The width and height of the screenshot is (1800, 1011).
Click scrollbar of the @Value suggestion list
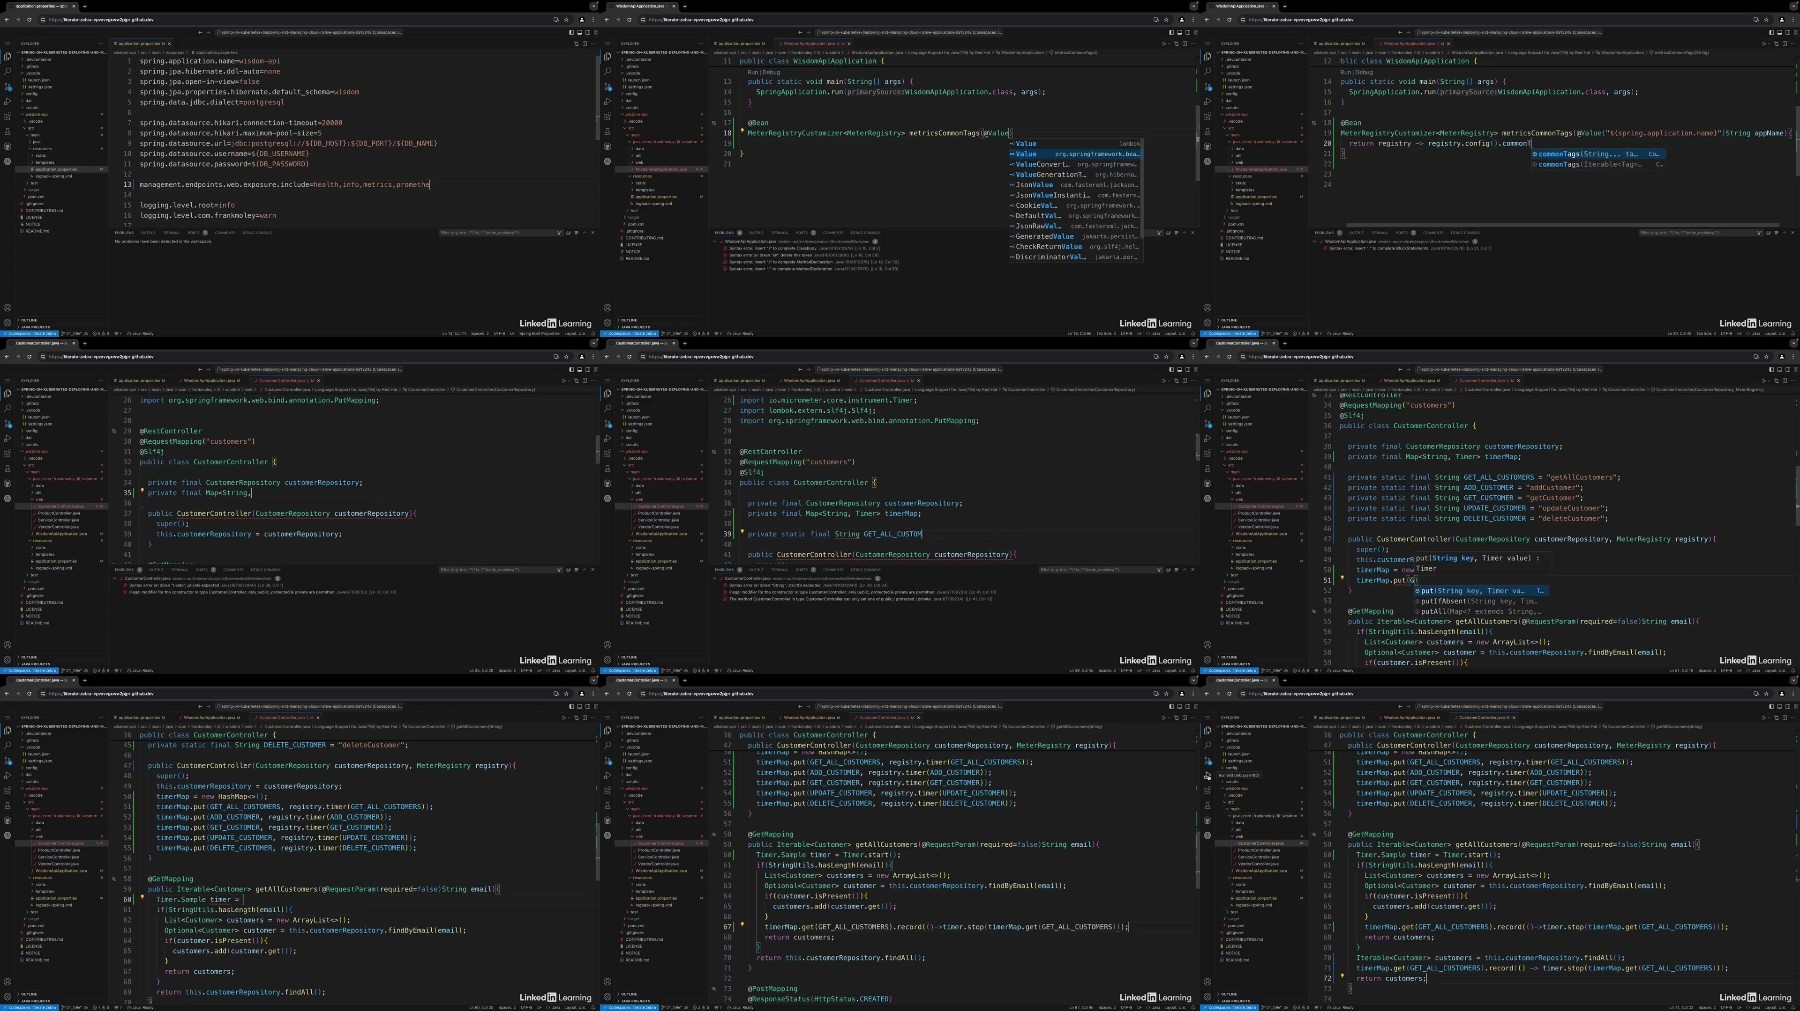[1142, 188]
